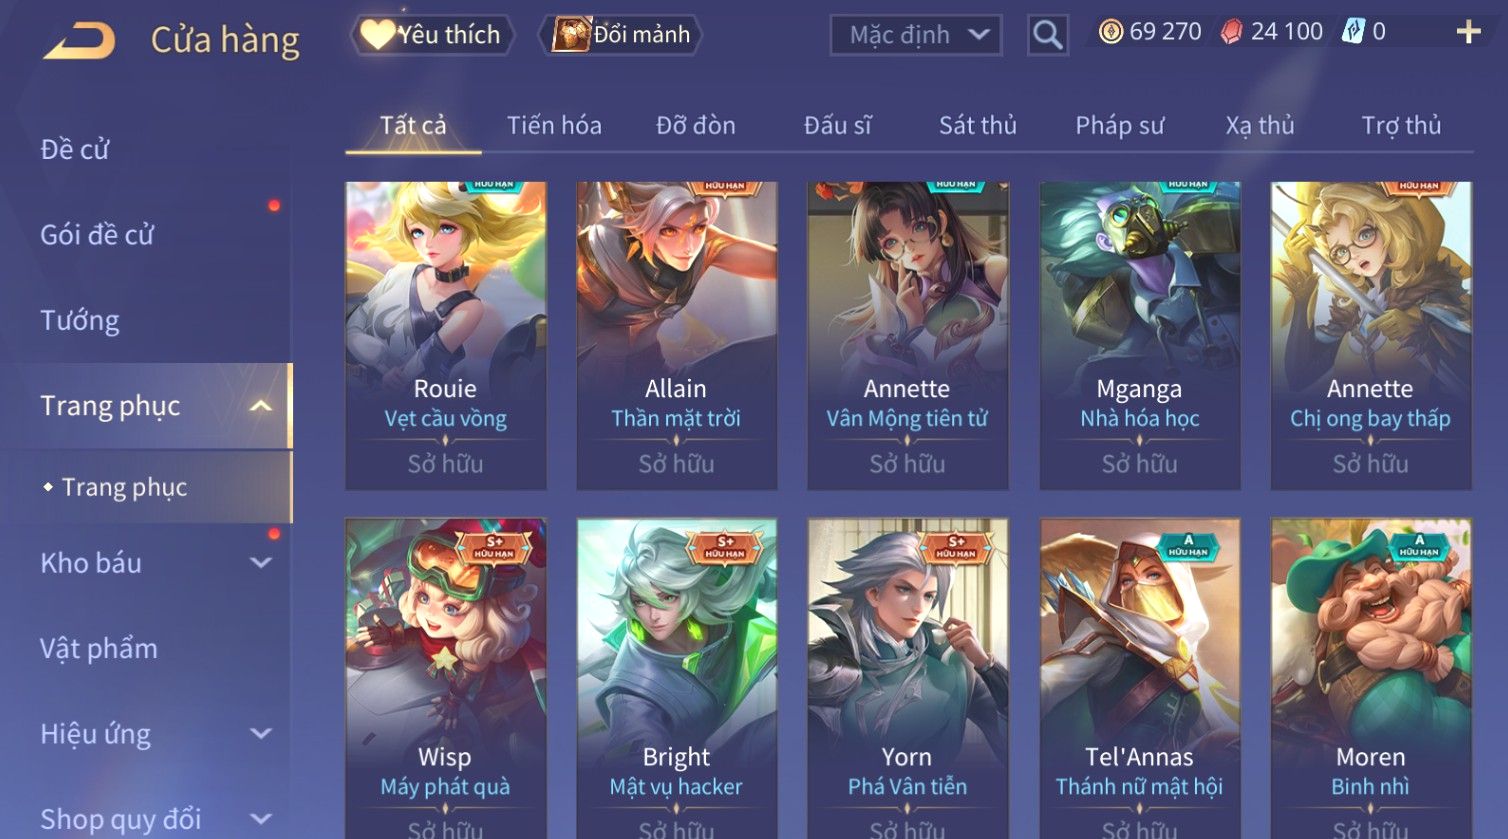Expand the Kho báu sidebar section

click(x=260, y=563)
